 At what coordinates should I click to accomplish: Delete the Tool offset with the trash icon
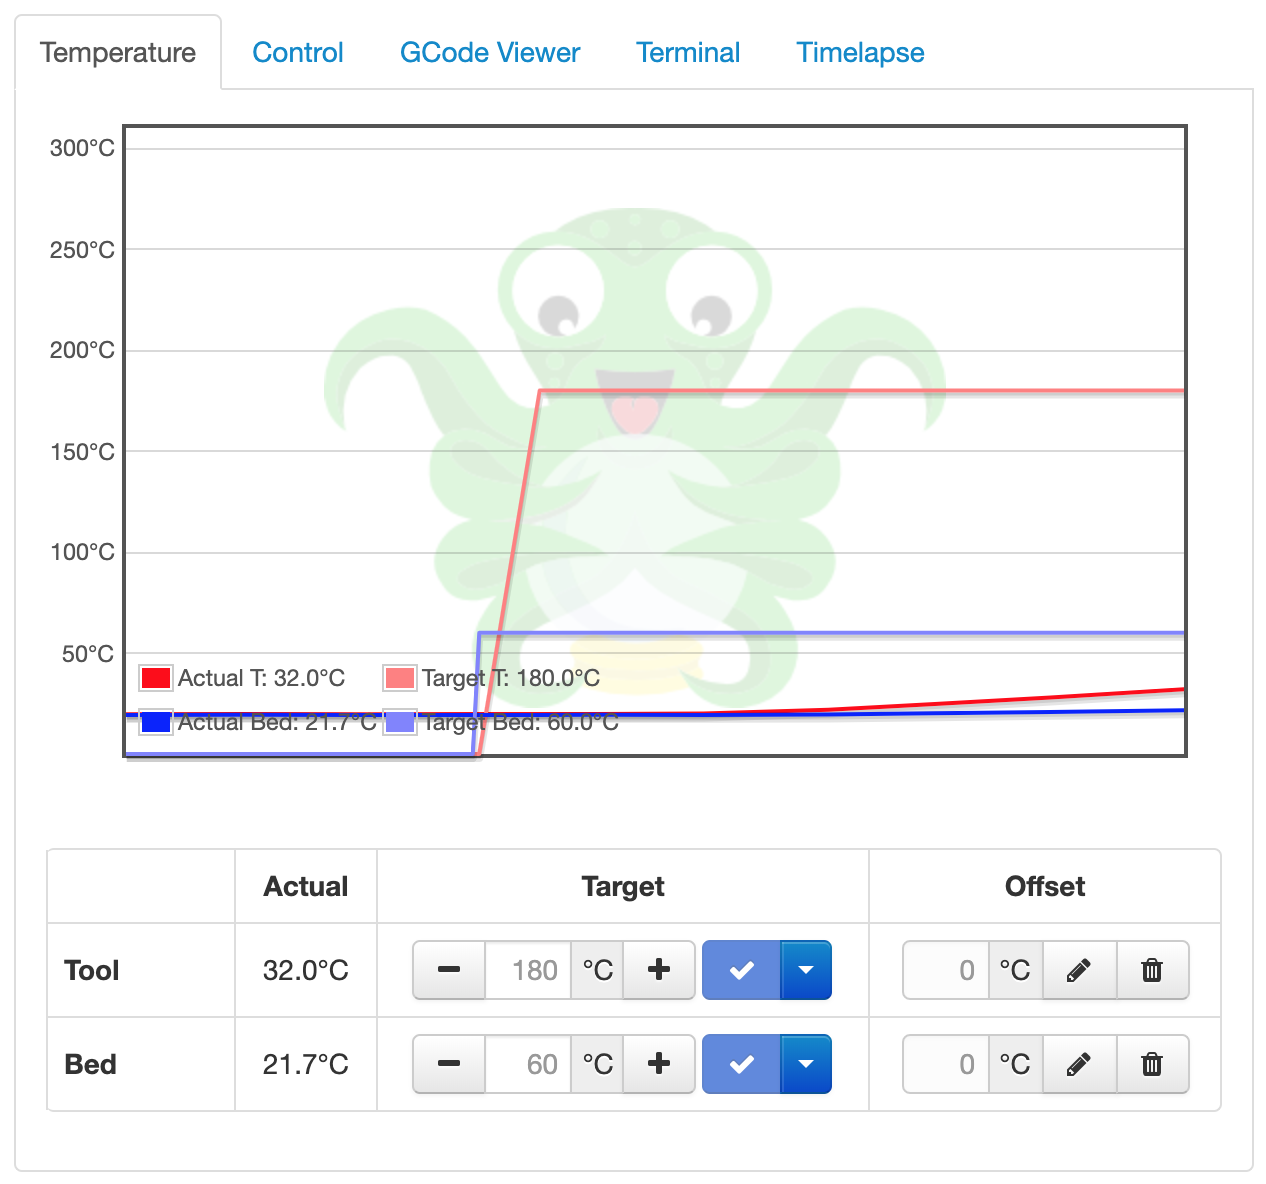[1152, 970]
